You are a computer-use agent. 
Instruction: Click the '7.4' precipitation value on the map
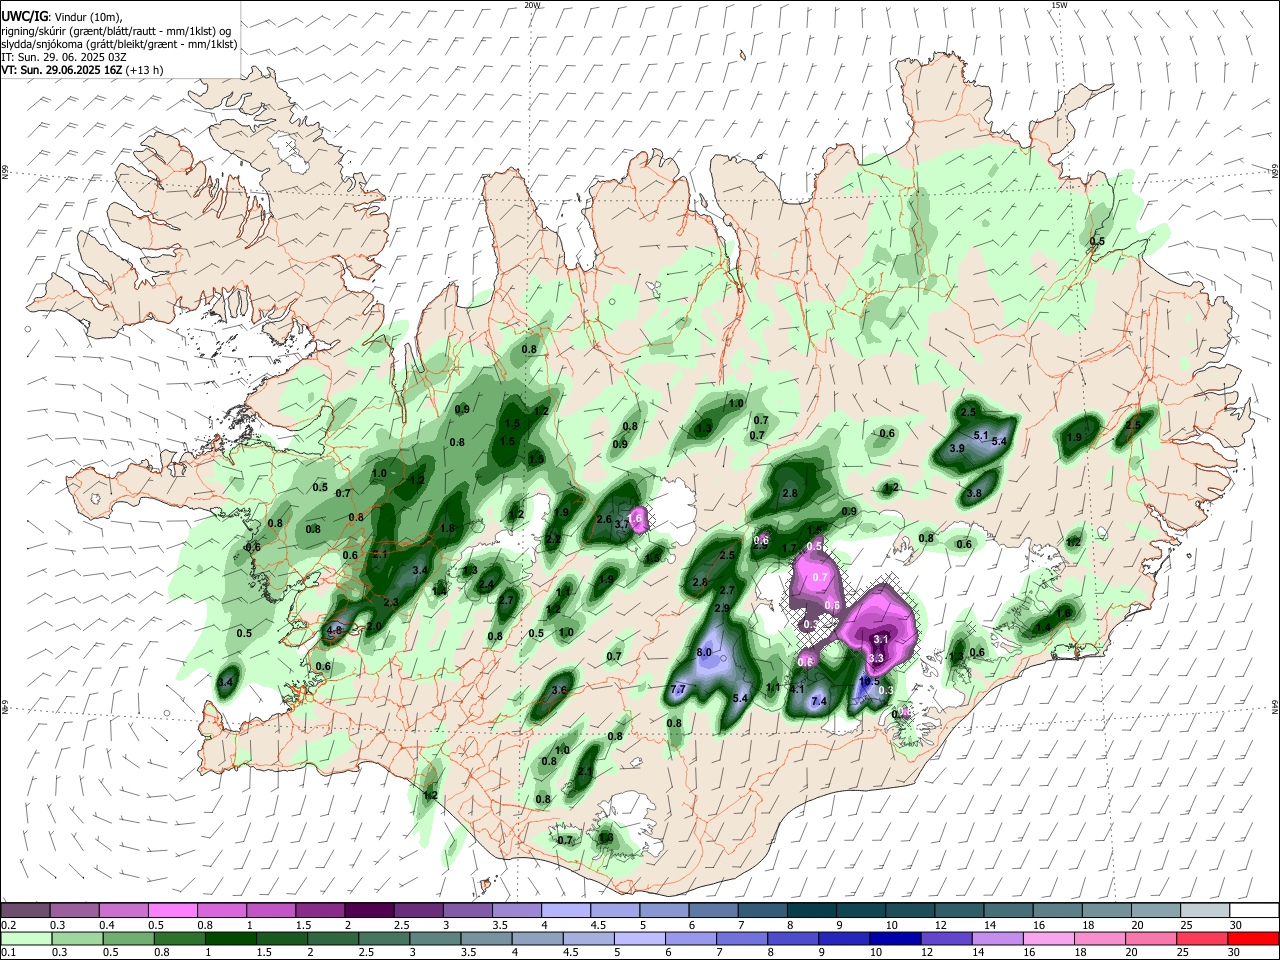tap(819, 701)
